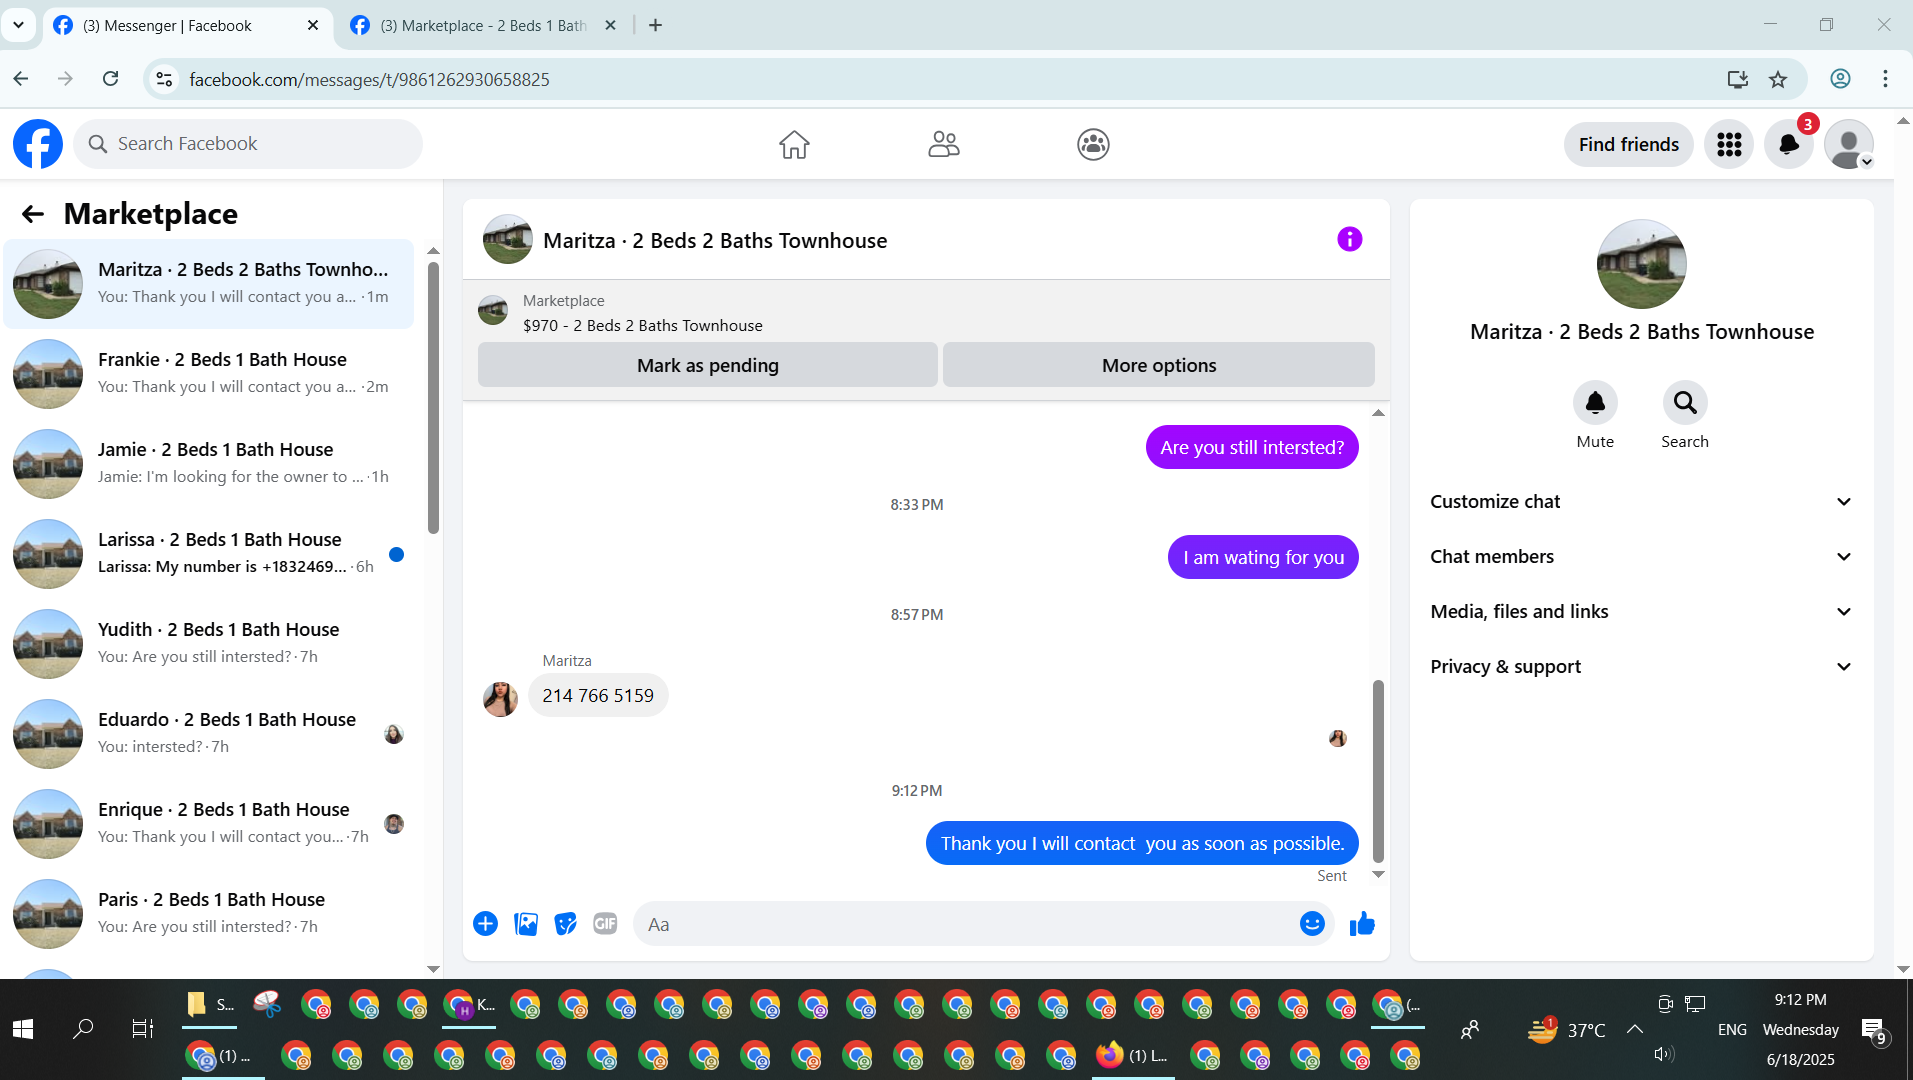Bookmark this page with the star icon
1913x1080 pixels.
tap(1777, 79)
